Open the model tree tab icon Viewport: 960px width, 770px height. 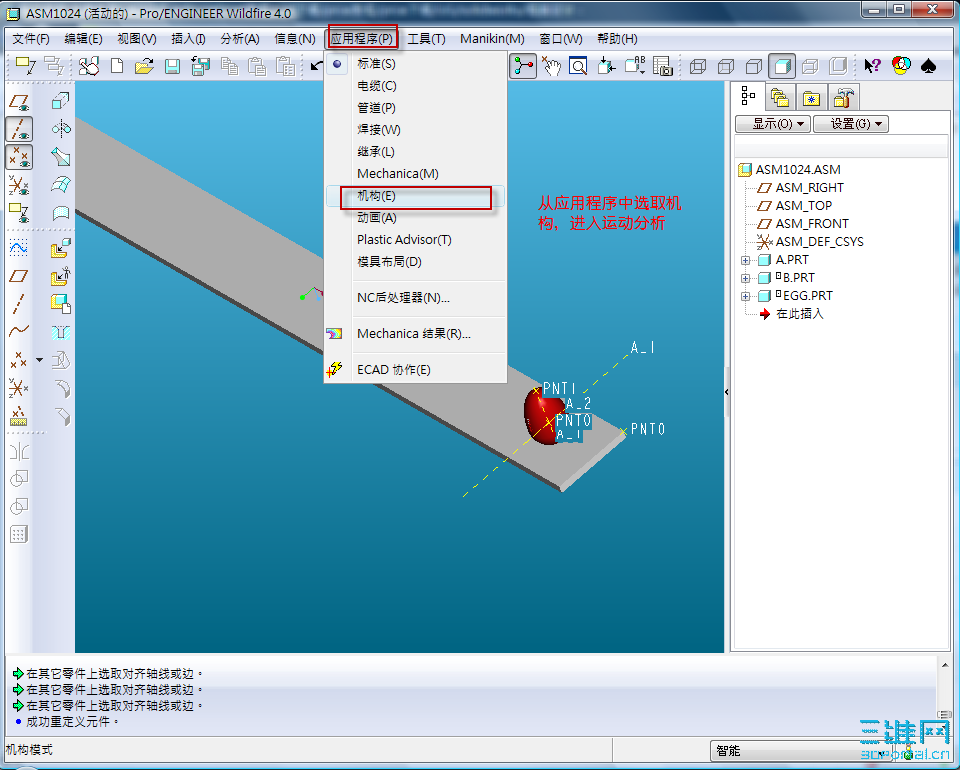click(x=748, y=97)
